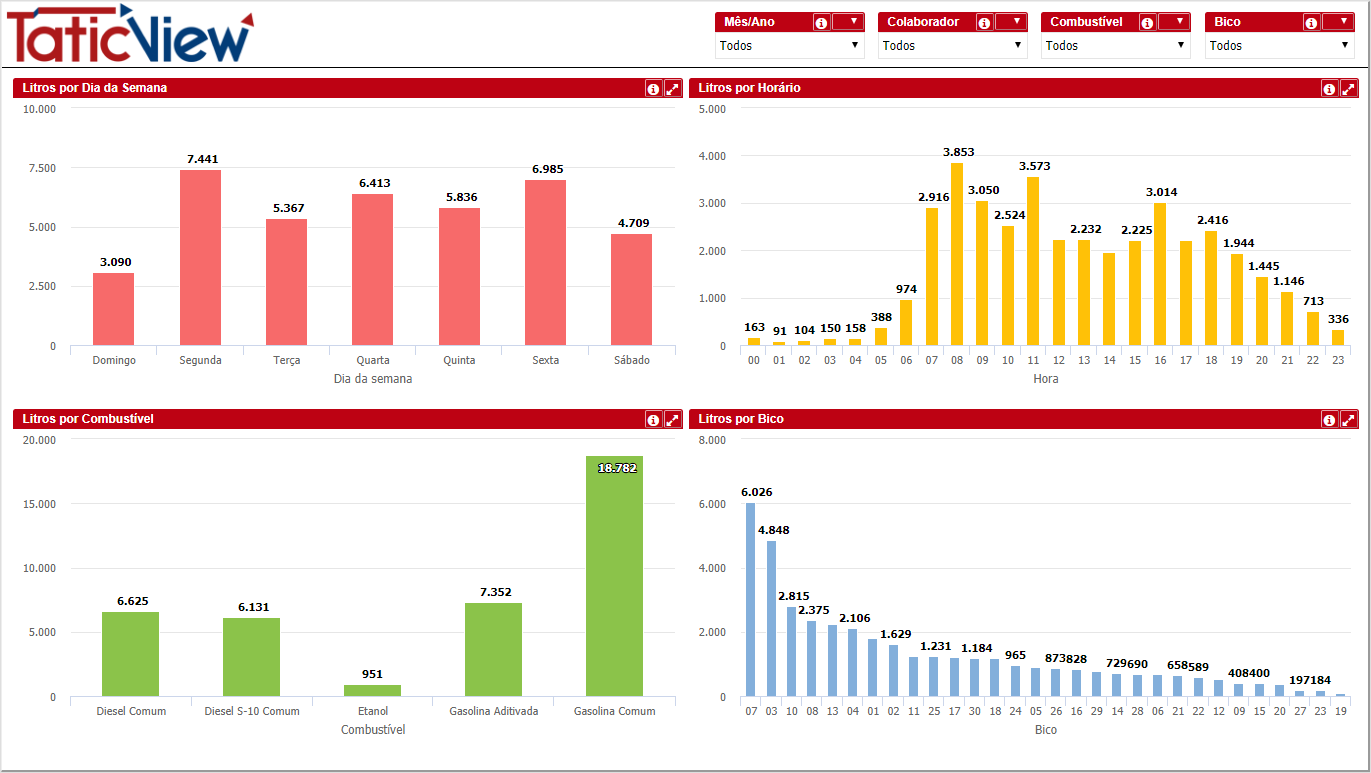
Task: Maximize the Litros por Bico chart
Action: pos(1349,420)
